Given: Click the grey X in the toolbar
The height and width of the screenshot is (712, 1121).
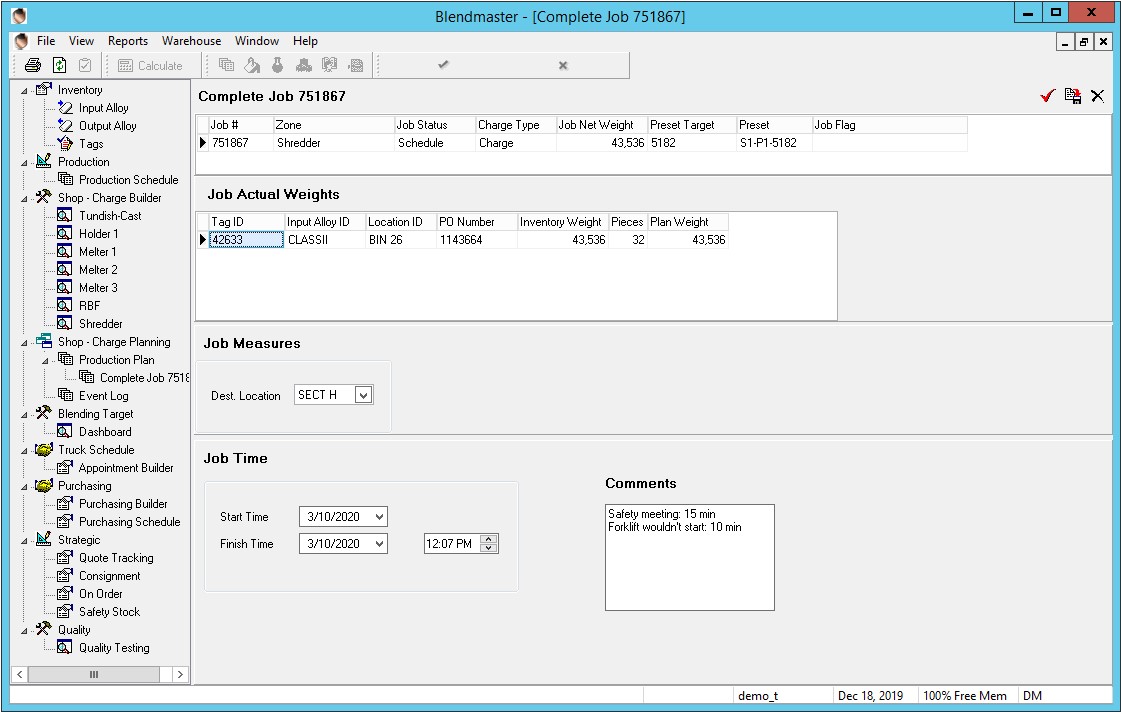Looking at the screenshot, I should (x=563, y=66).
